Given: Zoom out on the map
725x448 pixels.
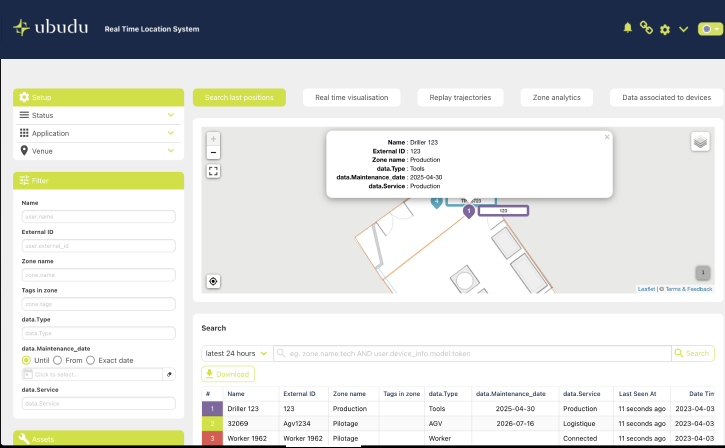Looking at the screenshot, I should [x=213, y=152].
